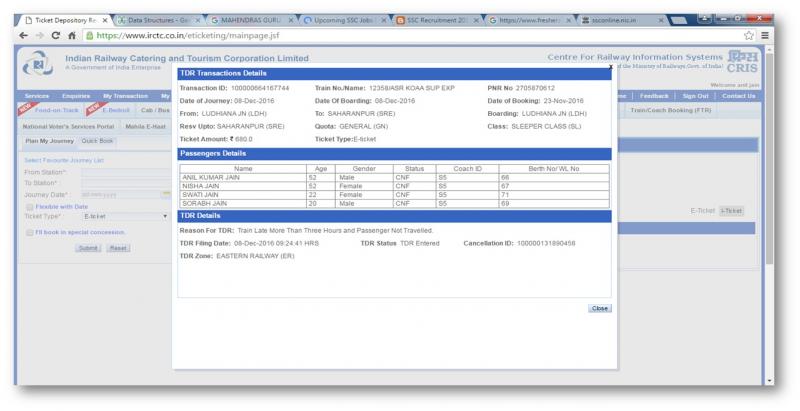Open the Enquiries menu
This screenshot has width=800, height=411.
(76, 96)
